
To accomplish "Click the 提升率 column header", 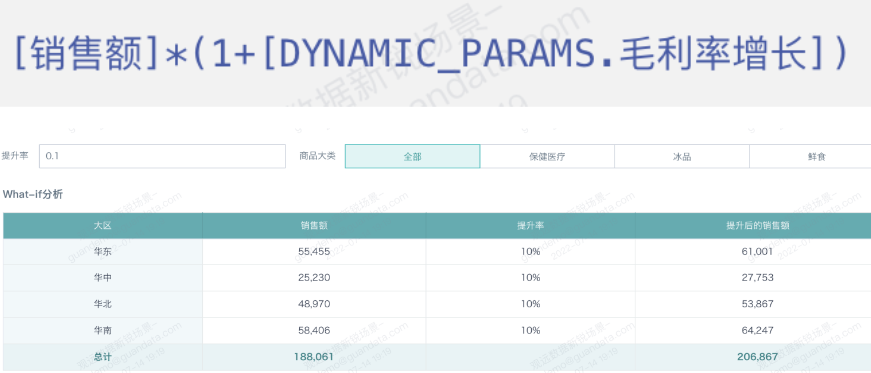I will pyautogui.click(x=530, y=226).
